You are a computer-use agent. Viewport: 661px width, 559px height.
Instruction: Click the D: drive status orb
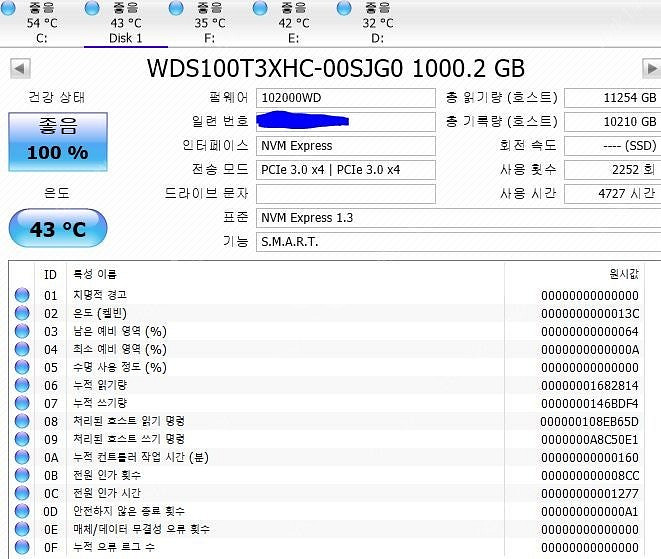[x=344, y=8]
